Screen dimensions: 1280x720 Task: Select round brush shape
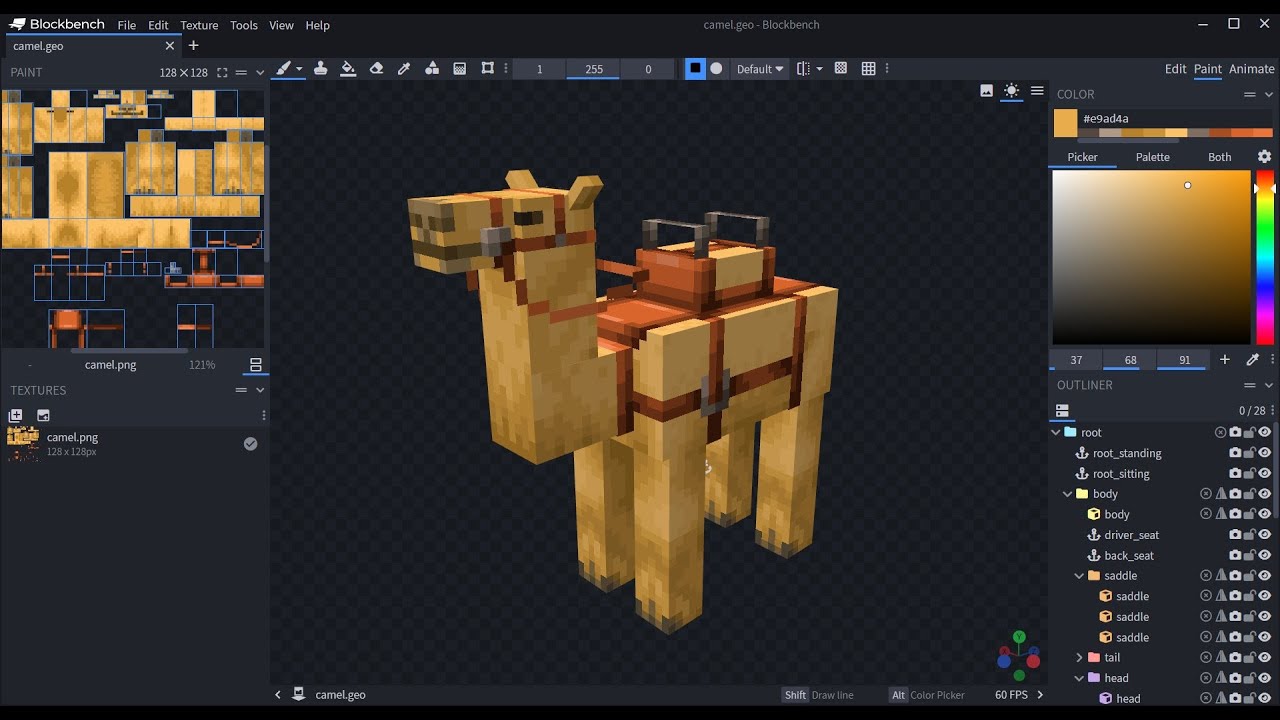click(716, 69)
